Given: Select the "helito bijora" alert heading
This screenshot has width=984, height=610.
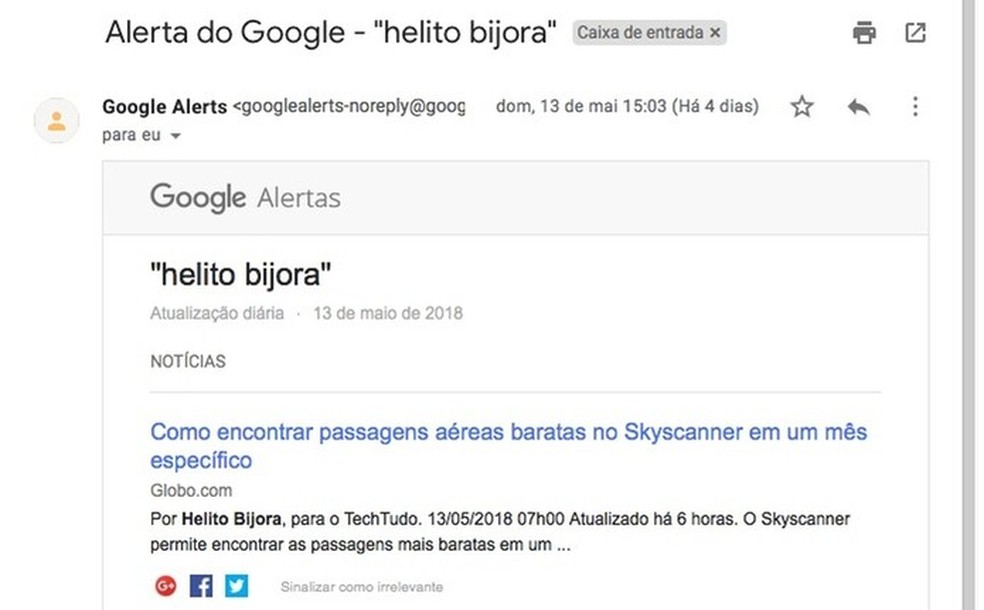Looking at the screenshot, I should point(241,273).
